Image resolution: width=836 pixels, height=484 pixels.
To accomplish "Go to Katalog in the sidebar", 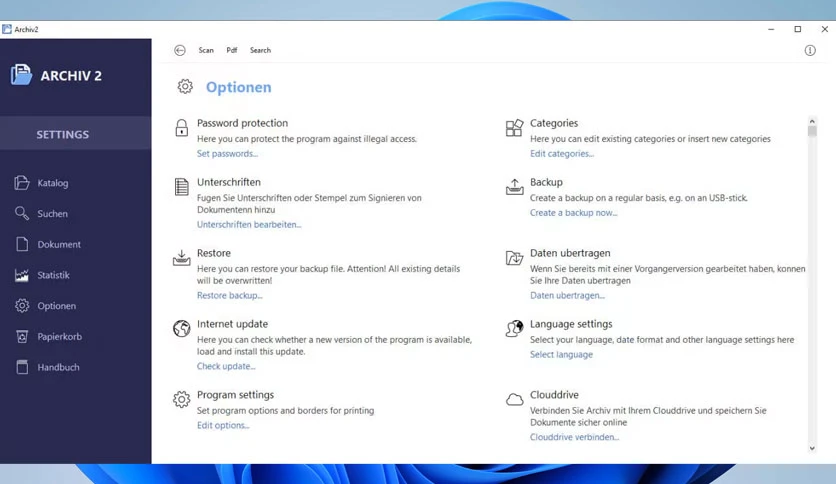I will [x=53, y=183].
